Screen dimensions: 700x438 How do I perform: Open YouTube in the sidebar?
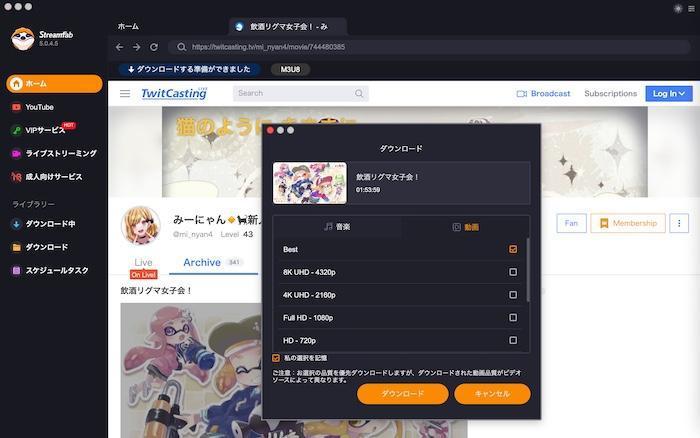click(39, 107)
